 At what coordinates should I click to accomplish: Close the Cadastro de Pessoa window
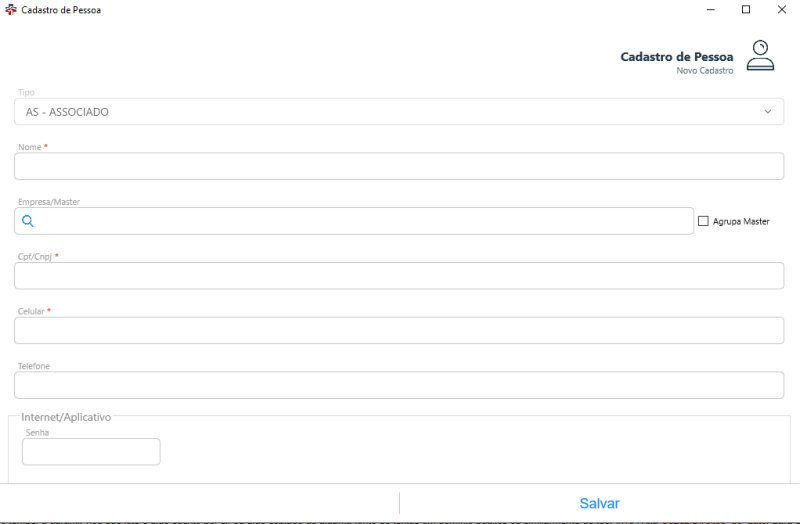point(781,9)
